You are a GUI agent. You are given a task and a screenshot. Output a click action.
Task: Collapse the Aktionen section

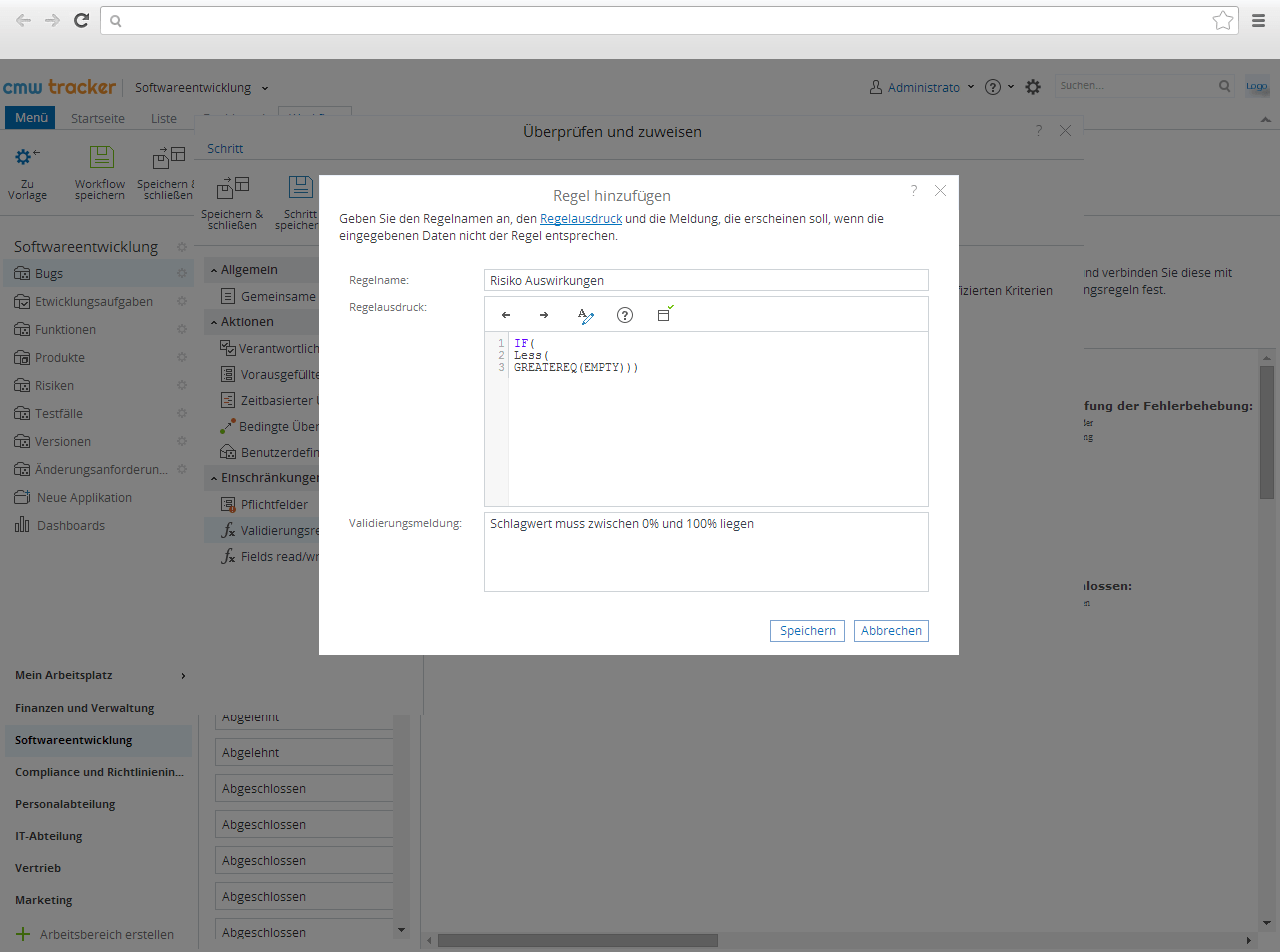[214, 322]
